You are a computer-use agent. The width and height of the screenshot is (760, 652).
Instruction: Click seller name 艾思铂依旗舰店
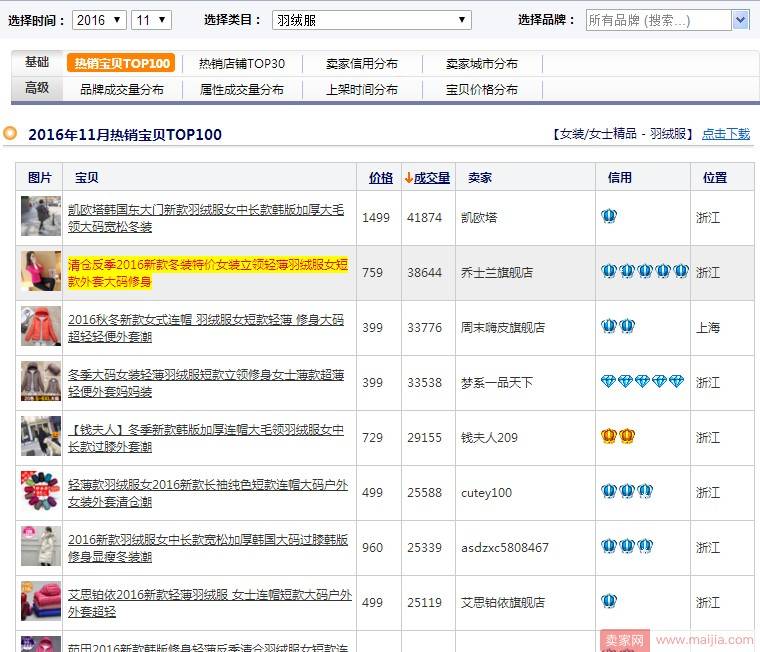pyautogui.click(x=503, y=603)
